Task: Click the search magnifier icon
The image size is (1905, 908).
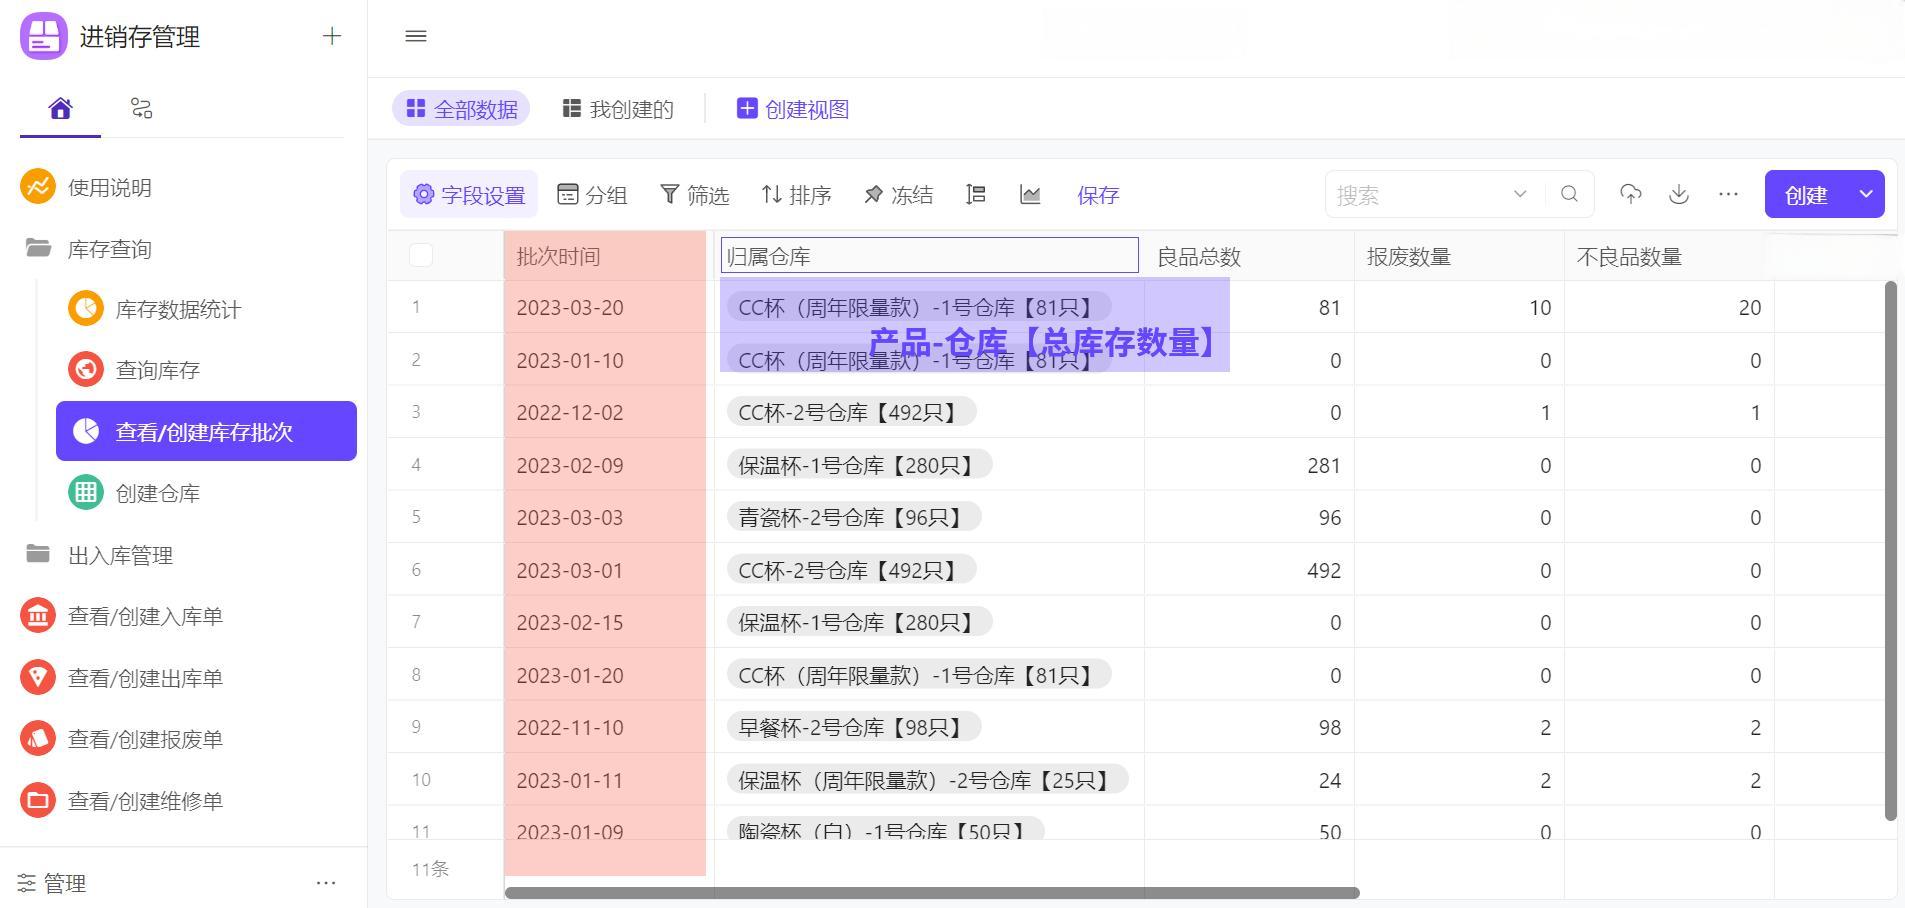Action: pyautogui.click(x=1569, y=194)
